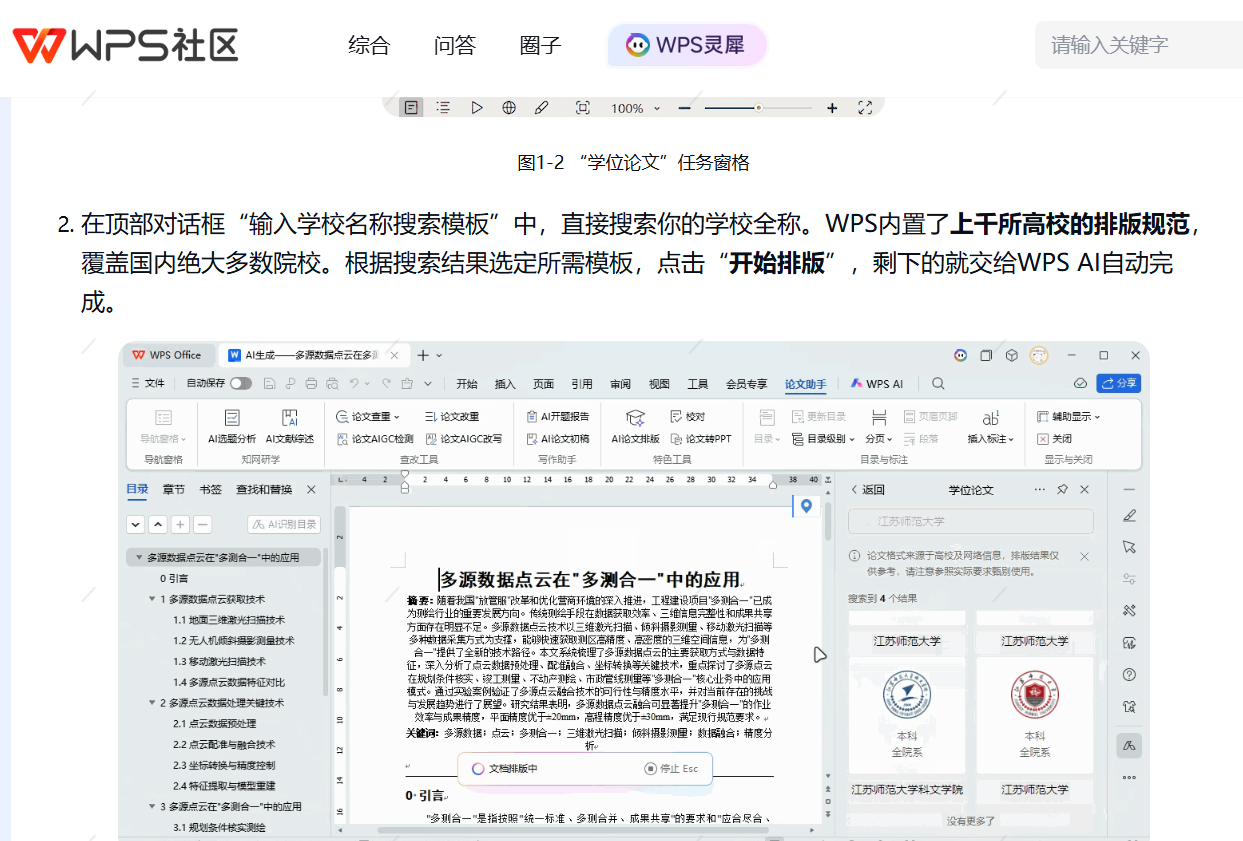Click 论文AIGC改写 tool
Image resolution: width=1243 pixels, height=841 pixels.
(464, 439)
